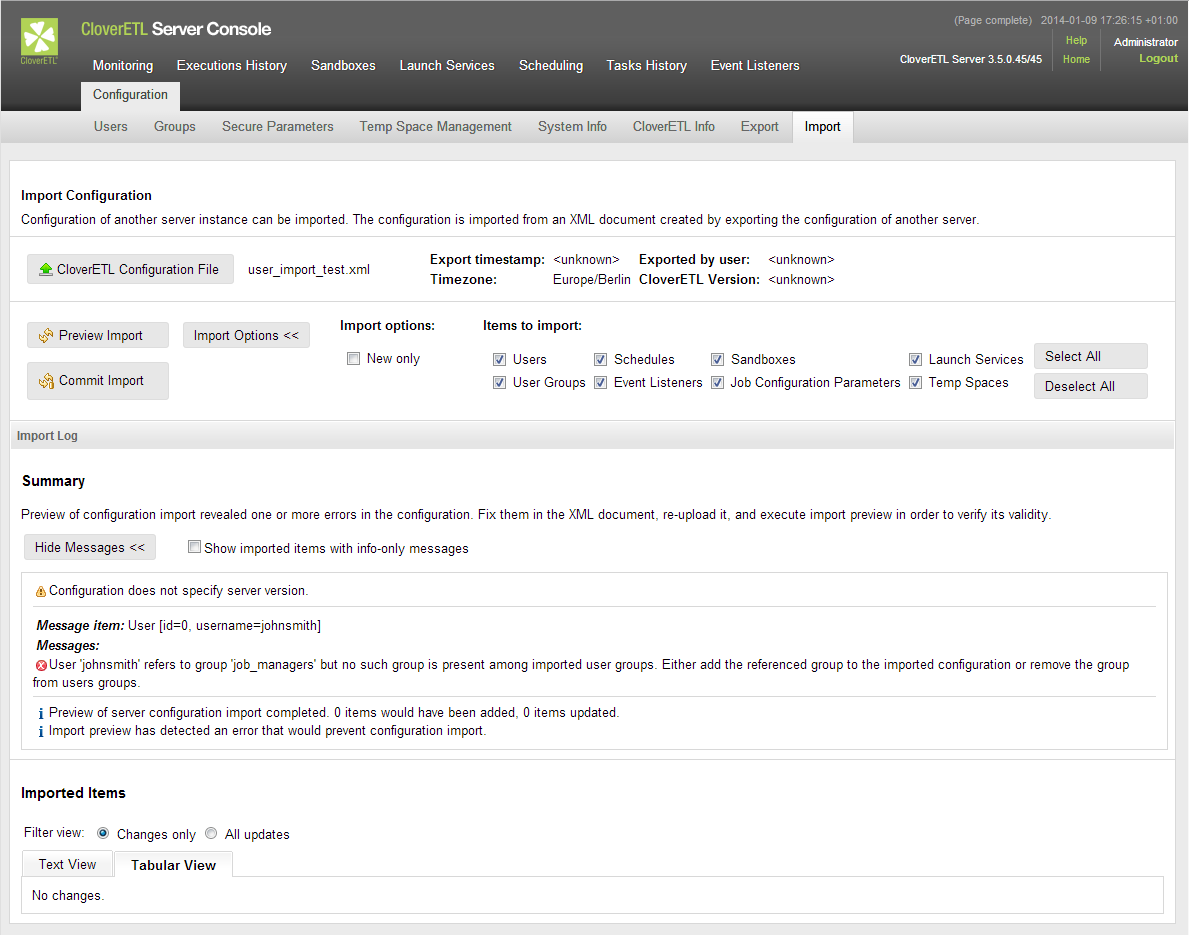This screenshot has height=935, width=1189.
Task: Collapse the Import Log section header
Action: coord(591,435)
